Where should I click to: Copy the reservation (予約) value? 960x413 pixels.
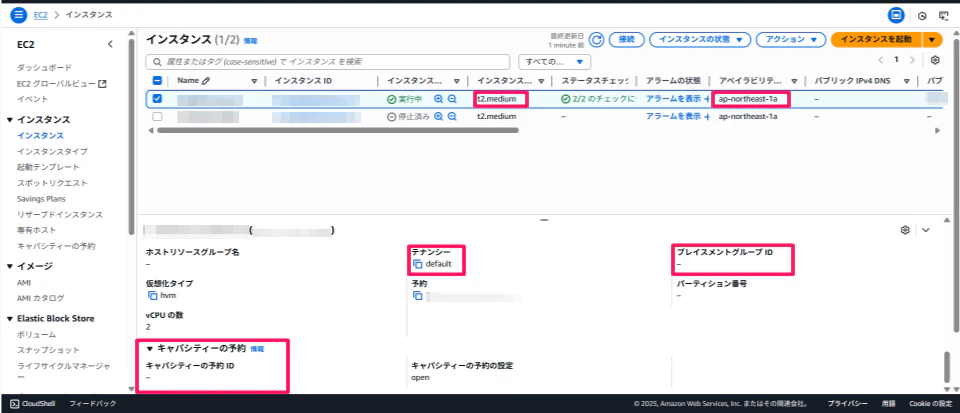418,296
